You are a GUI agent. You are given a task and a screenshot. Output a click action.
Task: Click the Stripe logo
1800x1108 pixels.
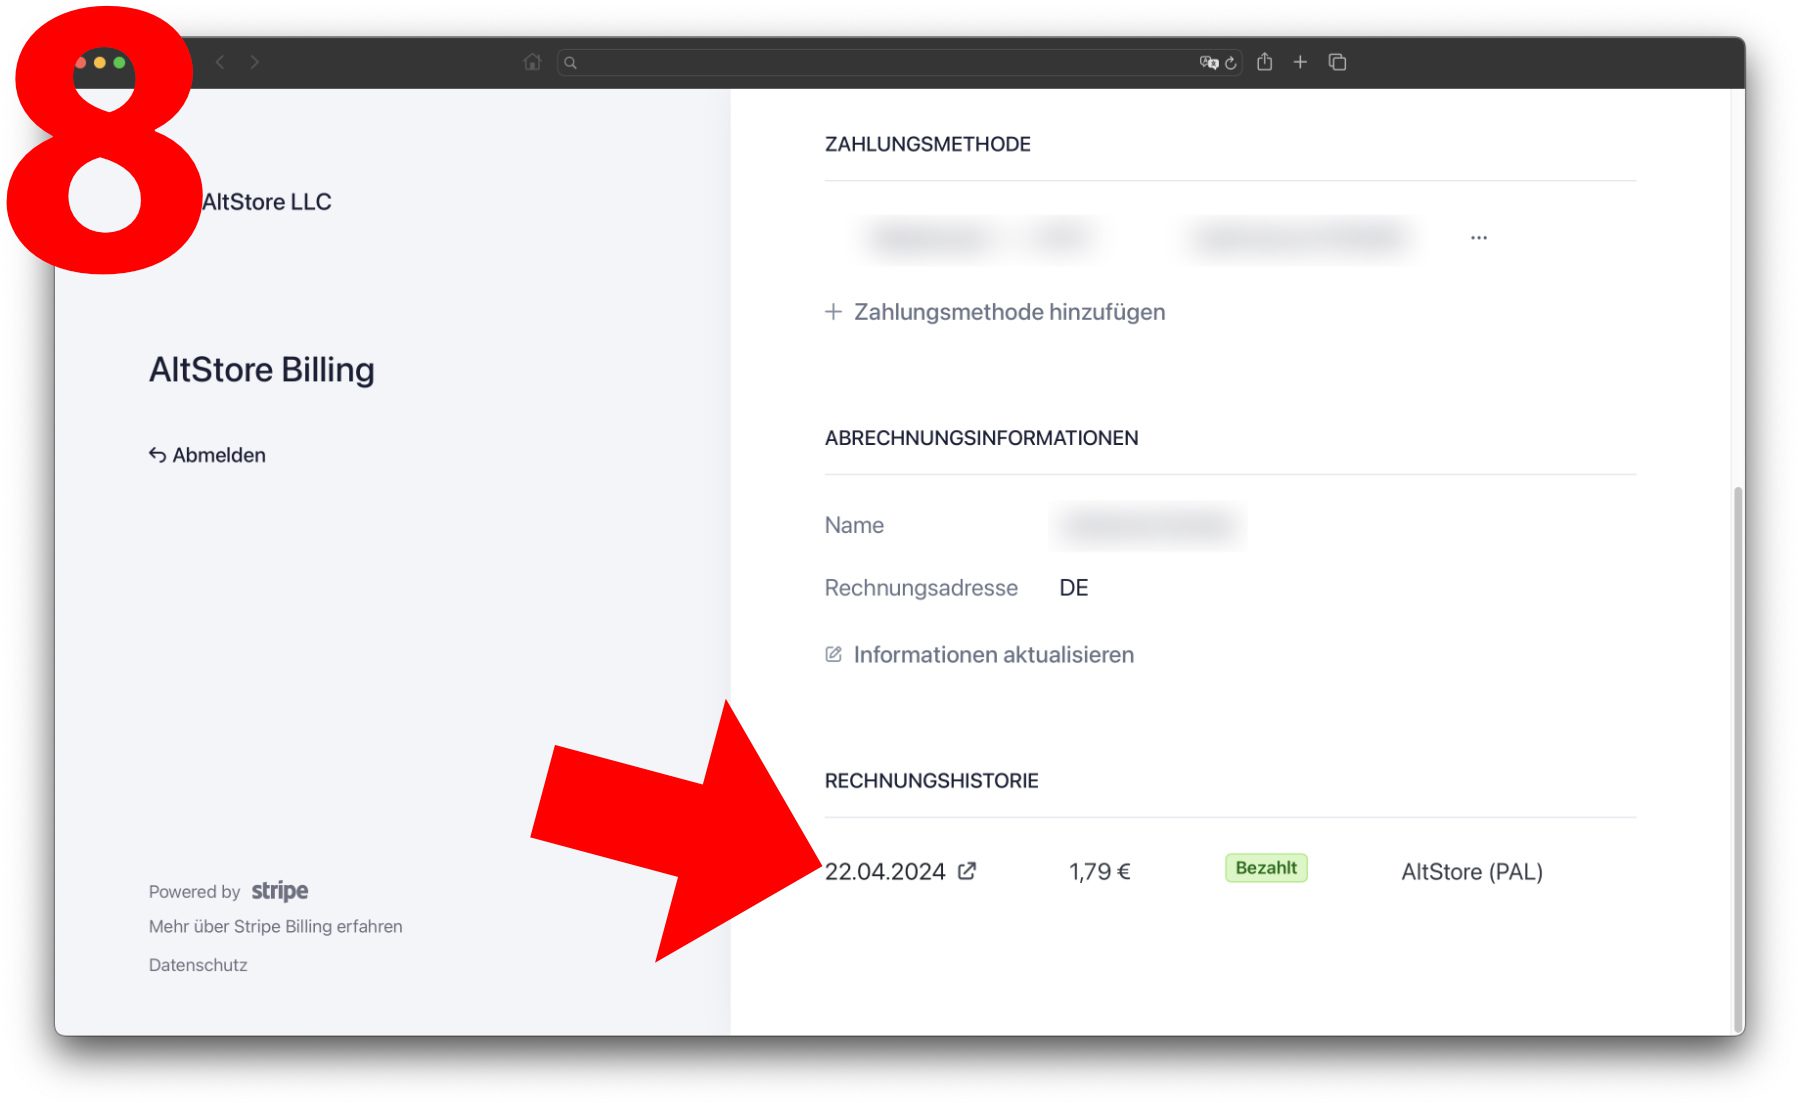pos(280,891)
